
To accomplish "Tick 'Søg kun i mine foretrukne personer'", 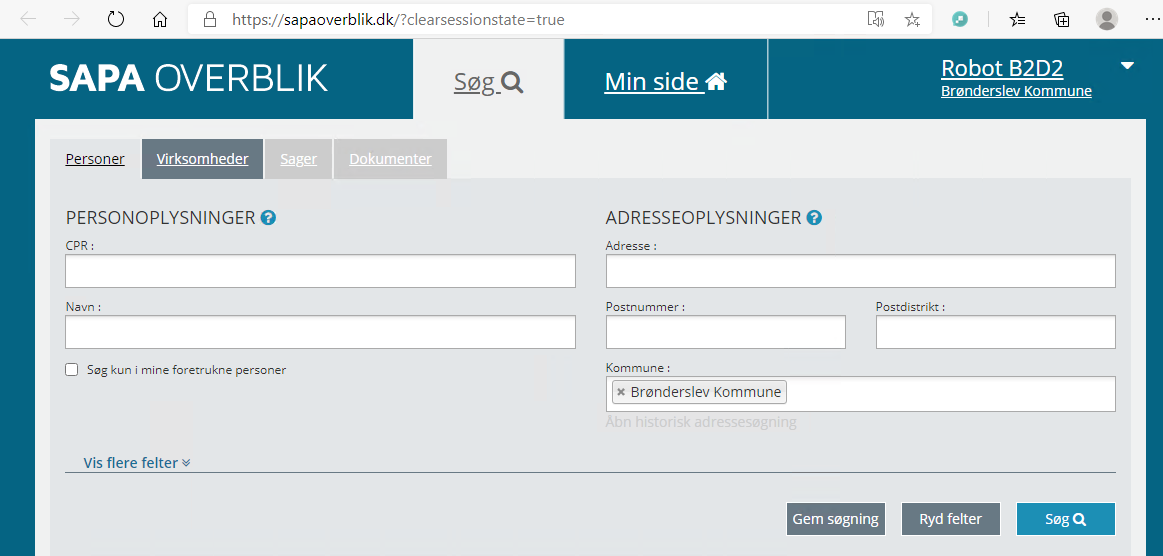I will click(x=72, y=369).
